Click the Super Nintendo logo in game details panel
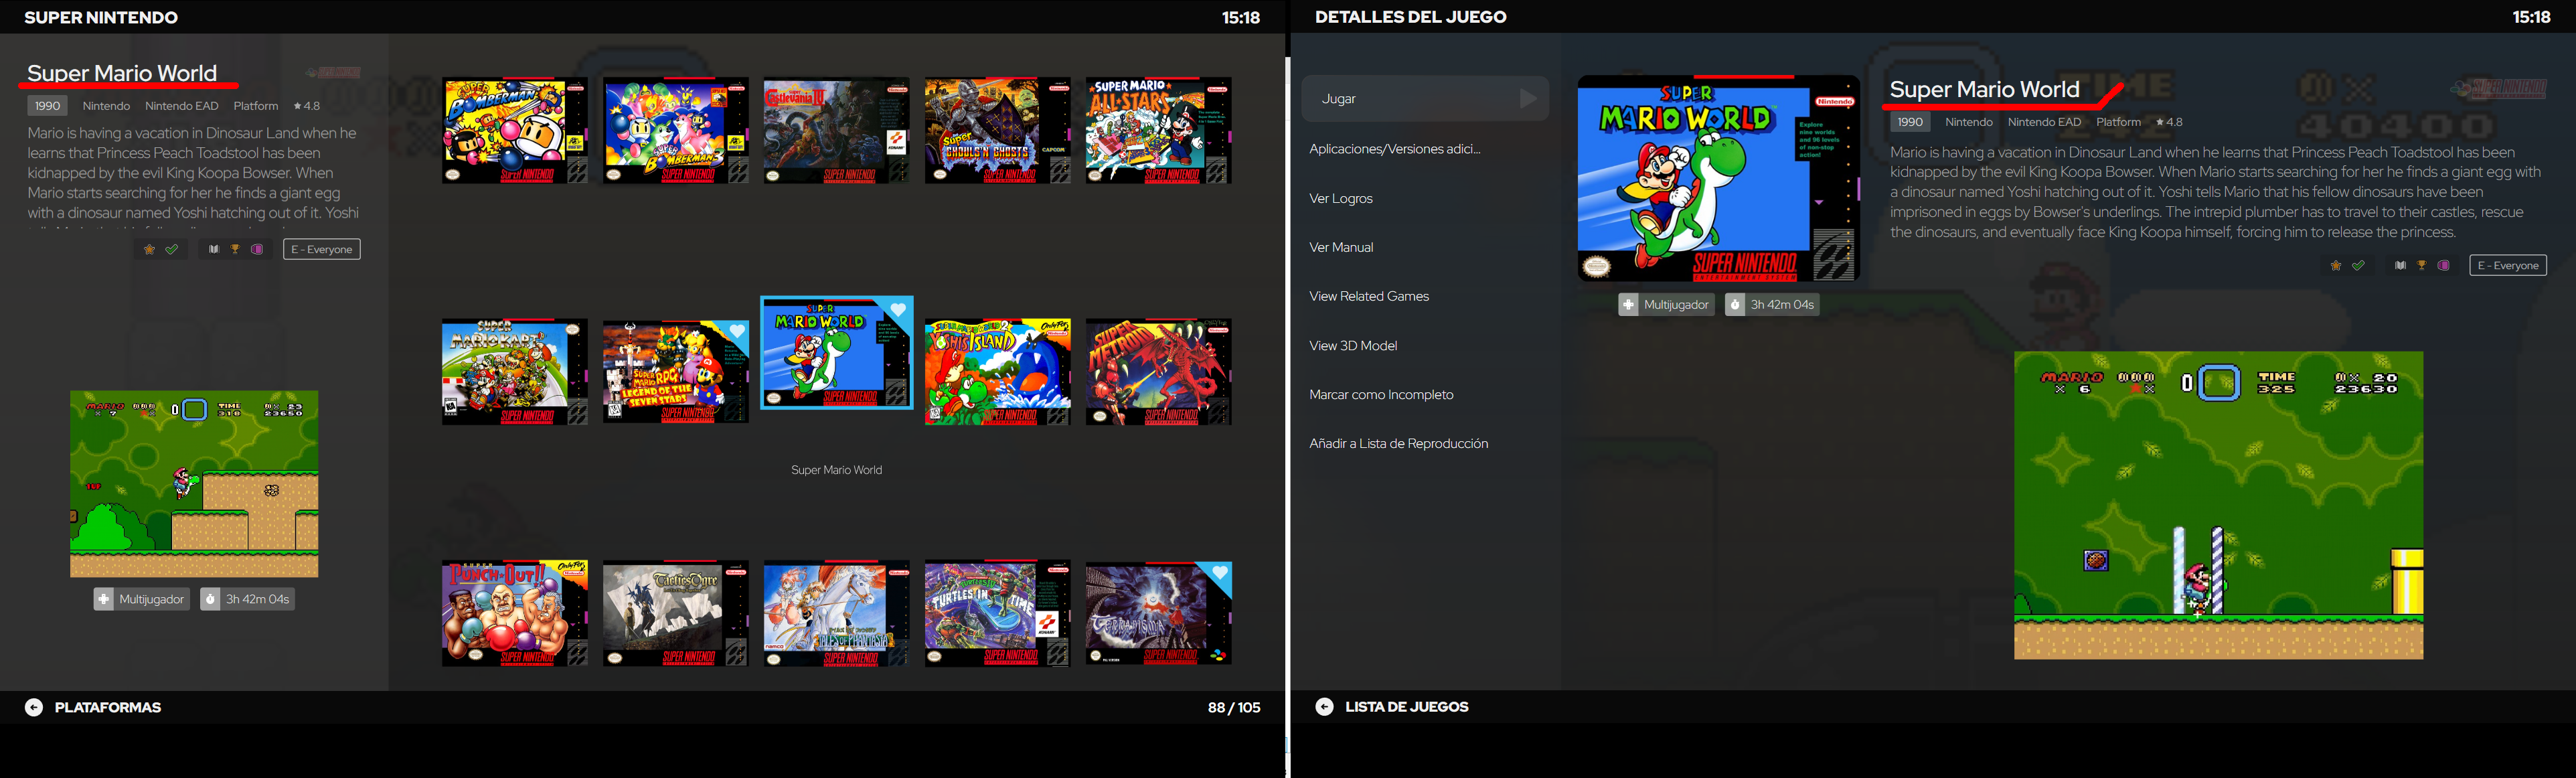The width and height of the screenshot is (2576, 778). [x=2499, y=89]
